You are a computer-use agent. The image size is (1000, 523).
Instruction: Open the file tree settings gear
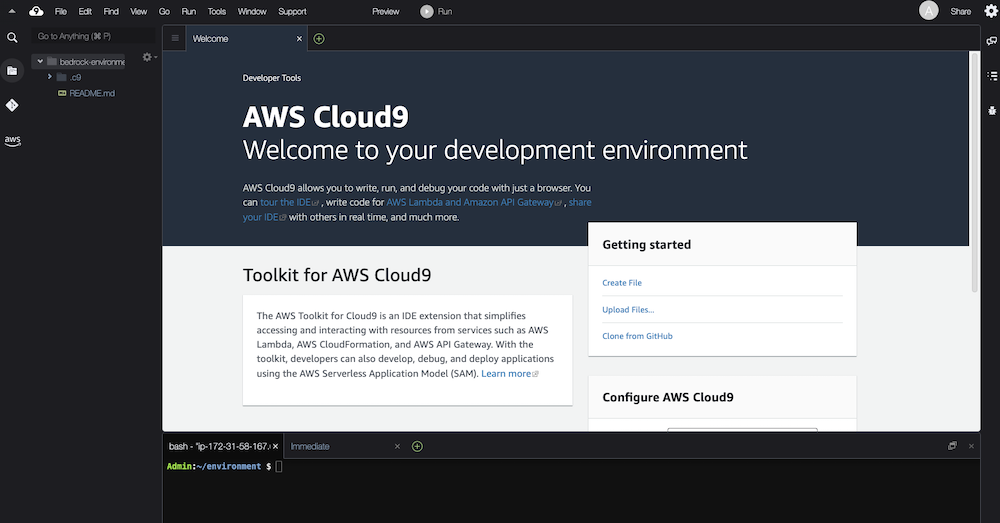pyautogui.click(x=147, y=57)
